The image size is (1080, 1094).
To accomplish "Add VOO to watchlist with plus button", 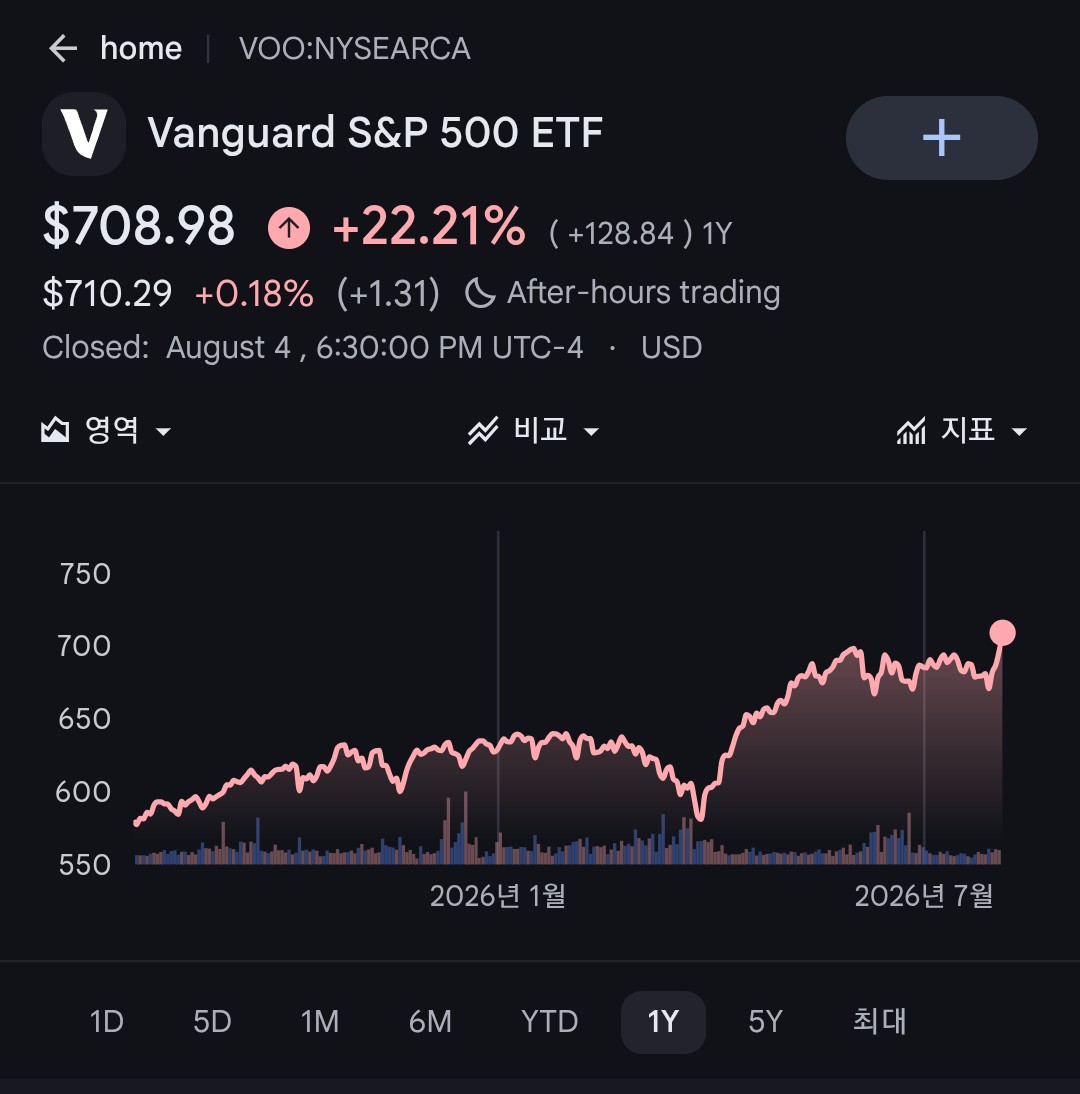I will [x=941, y=137].
